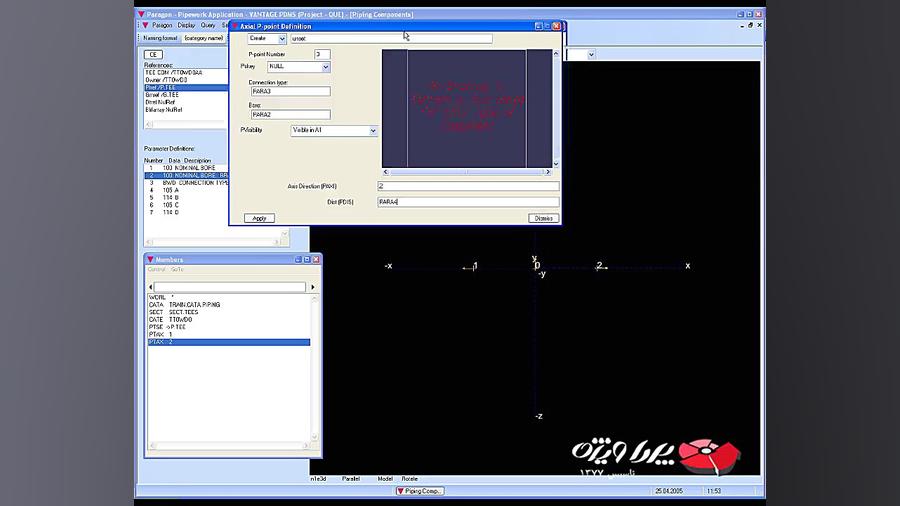Image resolution: width=900 pixels, height=506 pixels.
Task: Click the (category name) toolbar field
Action: (204, 38)
